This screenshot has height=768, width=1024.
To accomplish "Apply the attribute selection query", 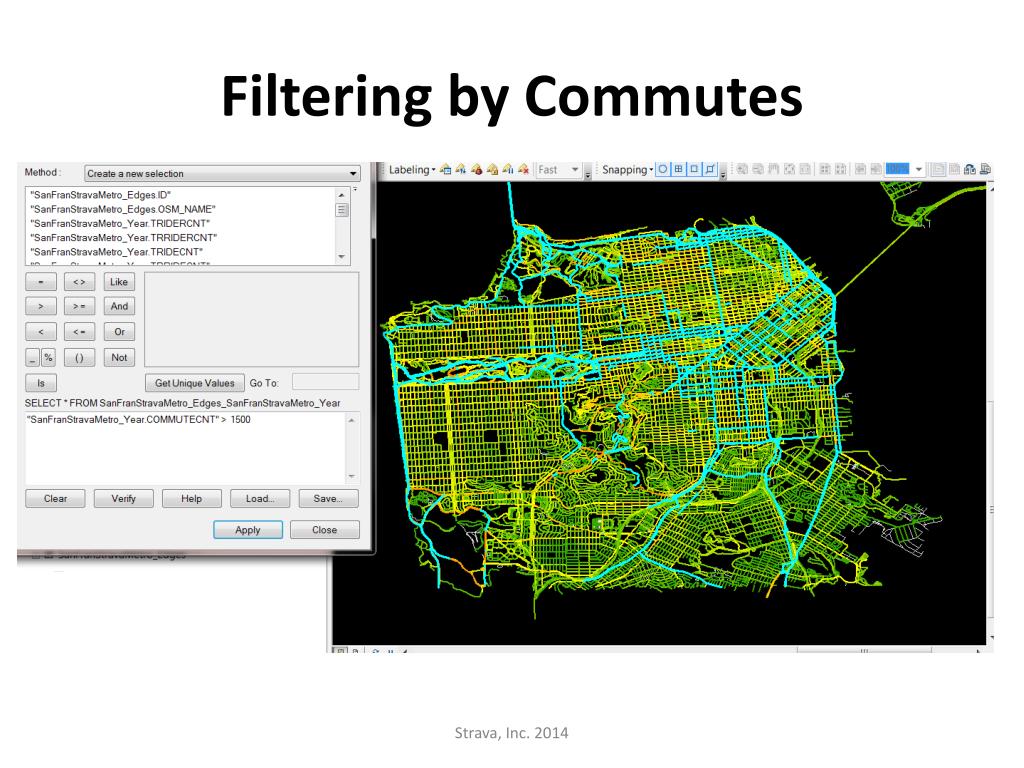I will pyautogui.click(x=248, y=530).
